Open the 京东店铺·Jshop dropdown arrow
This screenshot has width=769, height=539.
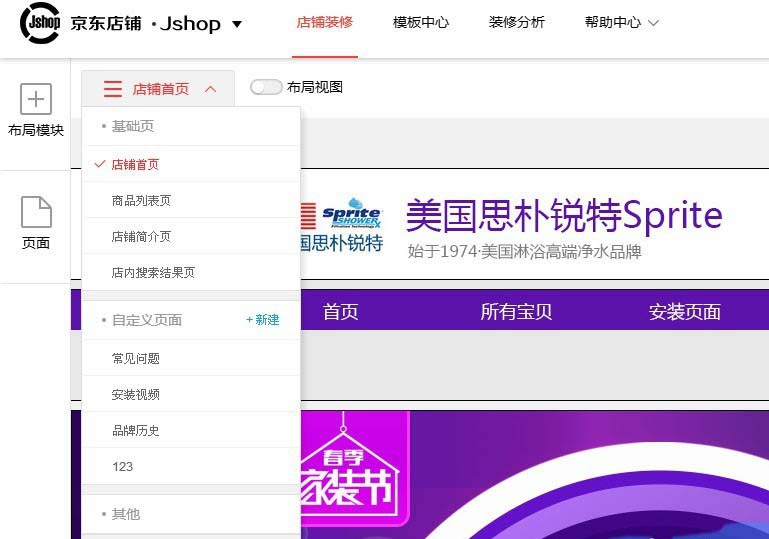coord(237,24)
